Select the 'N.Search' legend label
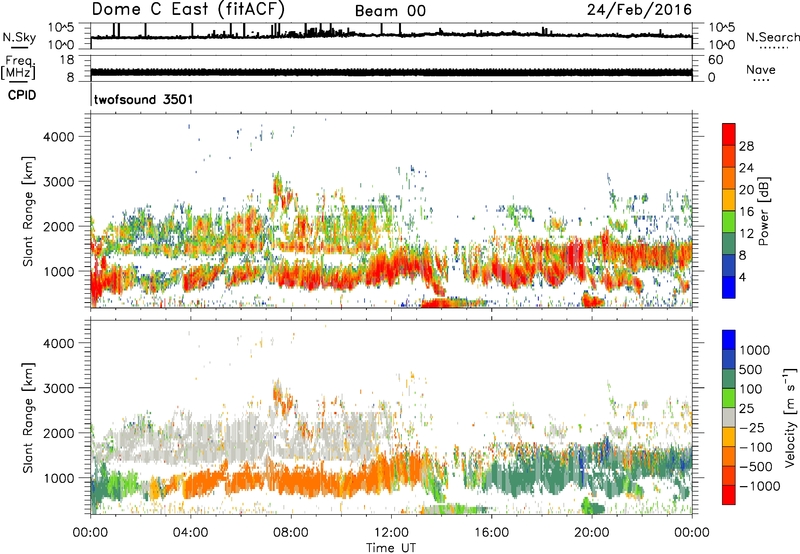 tap(772, 37)
